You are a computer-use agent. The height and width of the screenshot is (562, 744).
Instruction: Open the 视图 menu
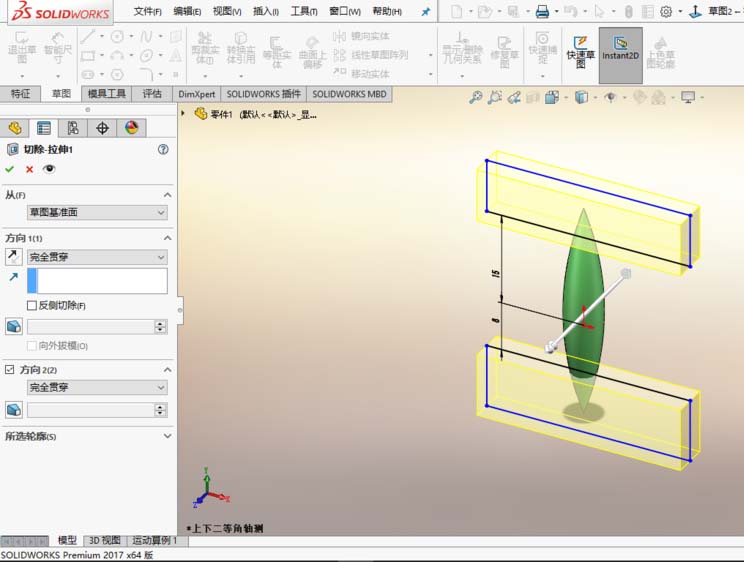coord(227,11)
